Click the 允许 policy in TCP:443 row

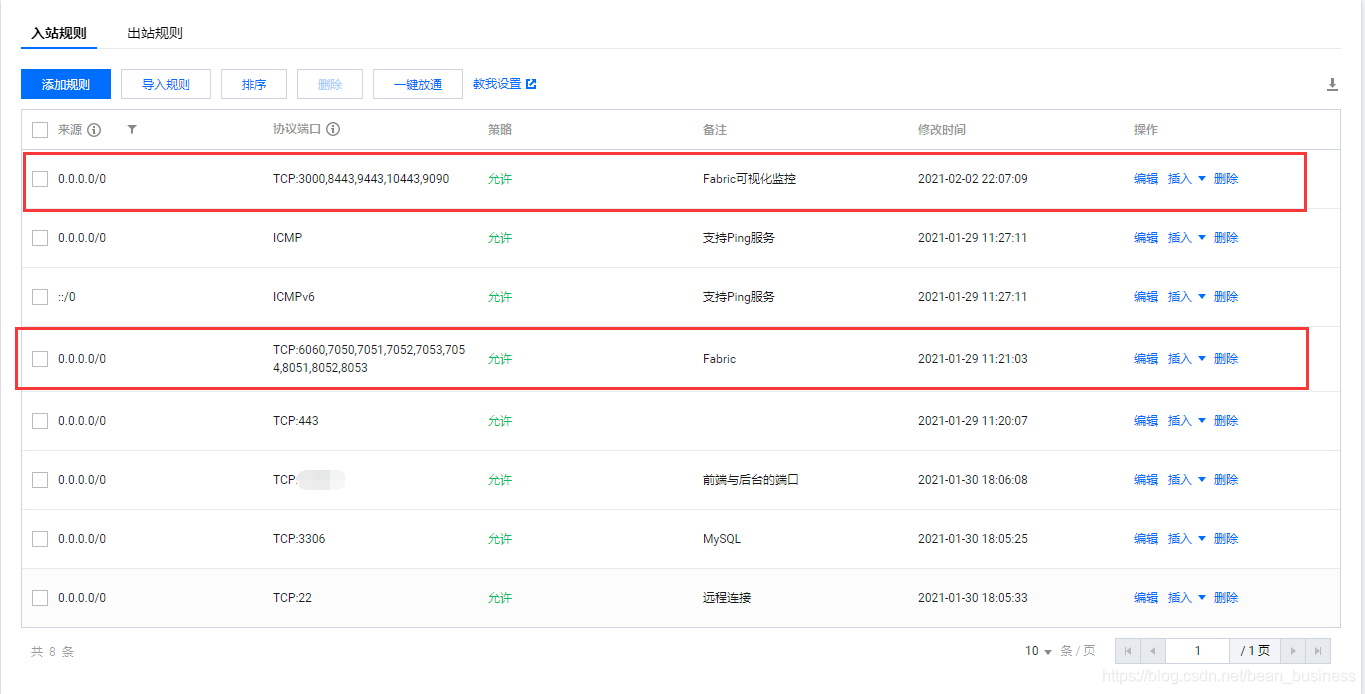[500, 421]
